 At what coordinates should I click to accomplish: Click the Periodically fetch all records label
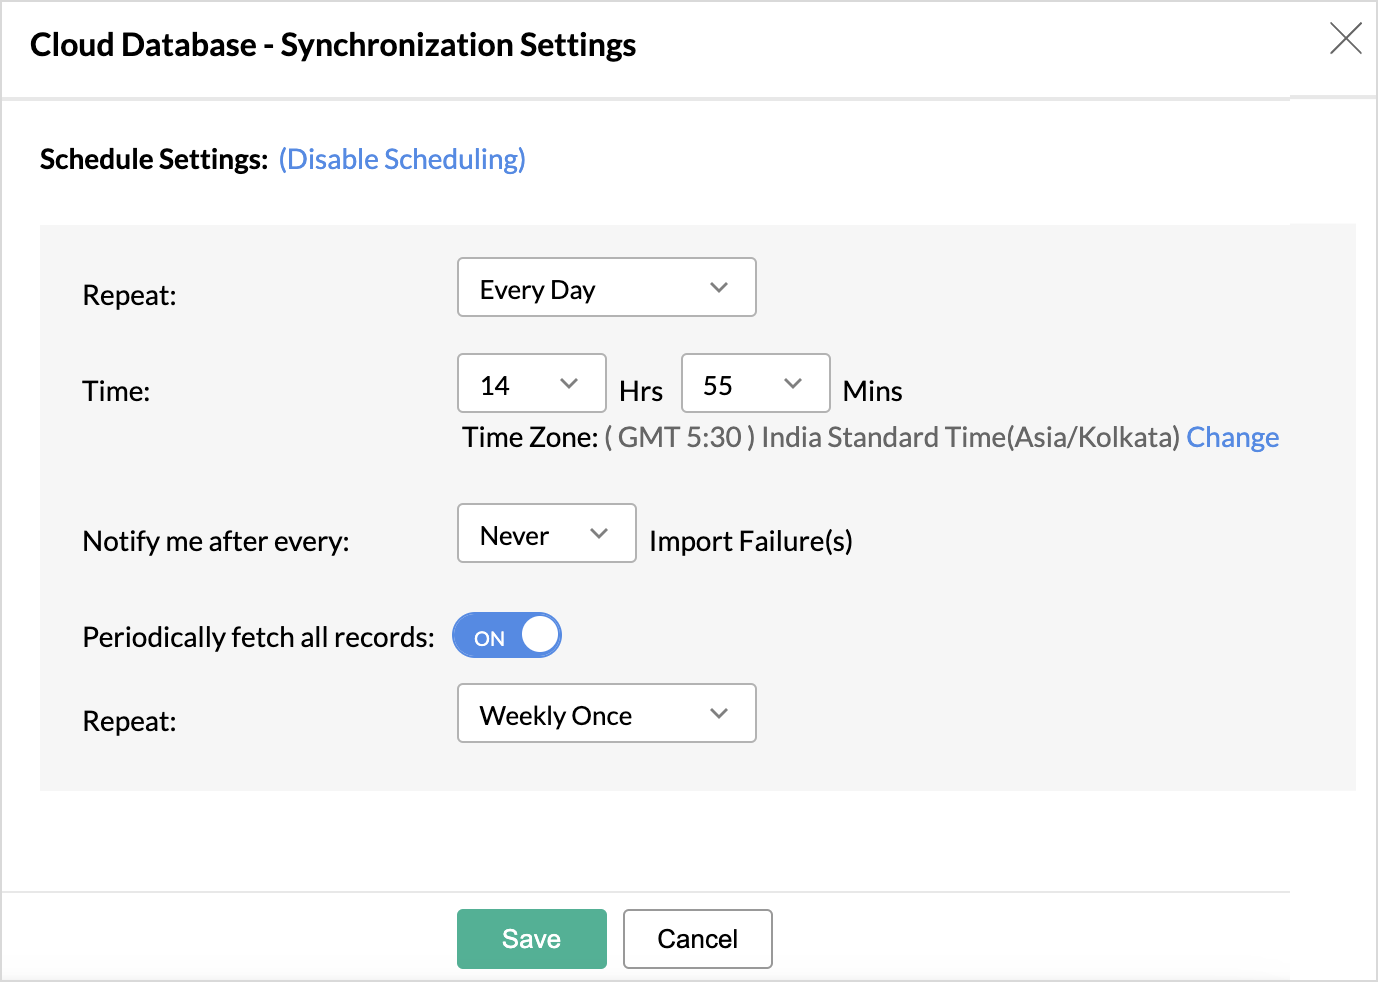click(x=258, y=637)
